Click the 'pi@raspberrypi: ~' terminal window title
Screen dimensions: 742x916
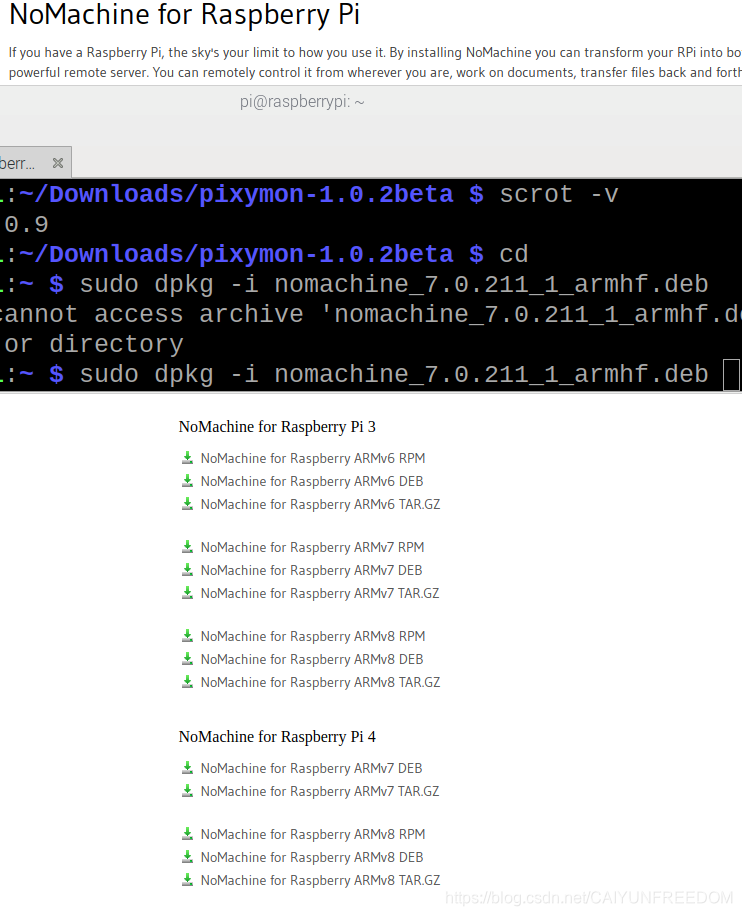[x=302, y=102]
